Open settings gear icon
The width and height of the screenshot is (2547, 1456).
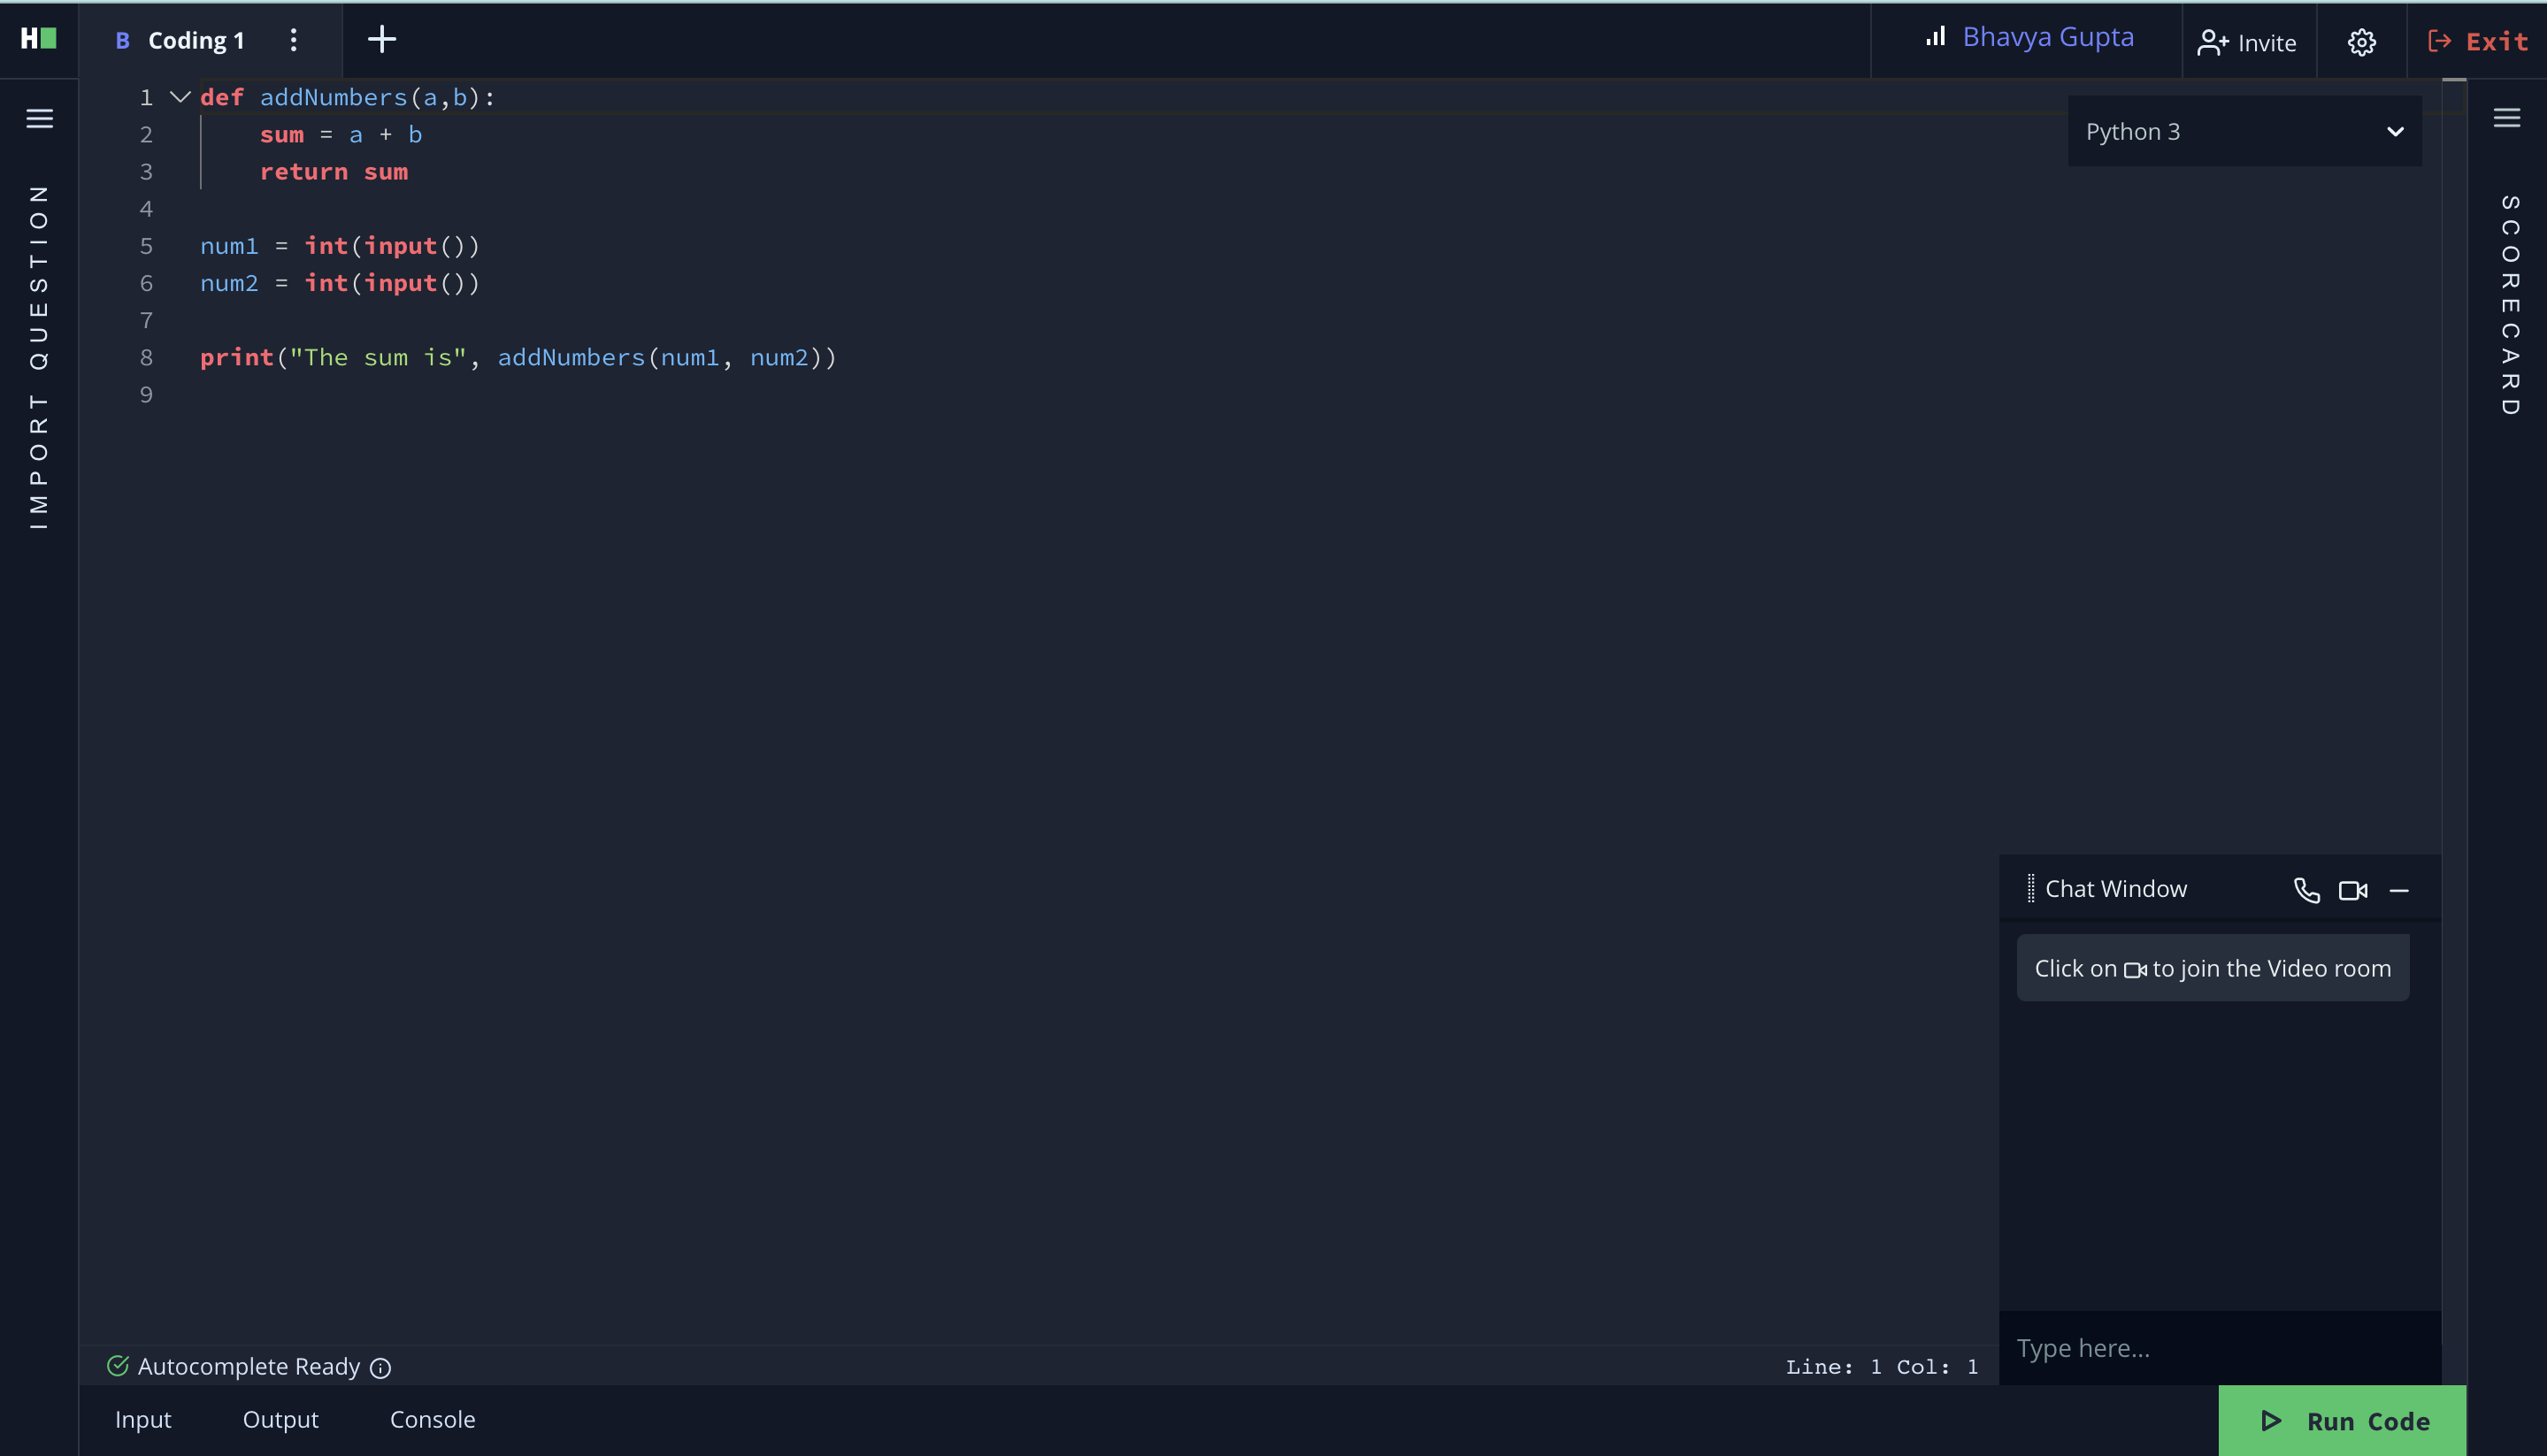pos(2361,42)
